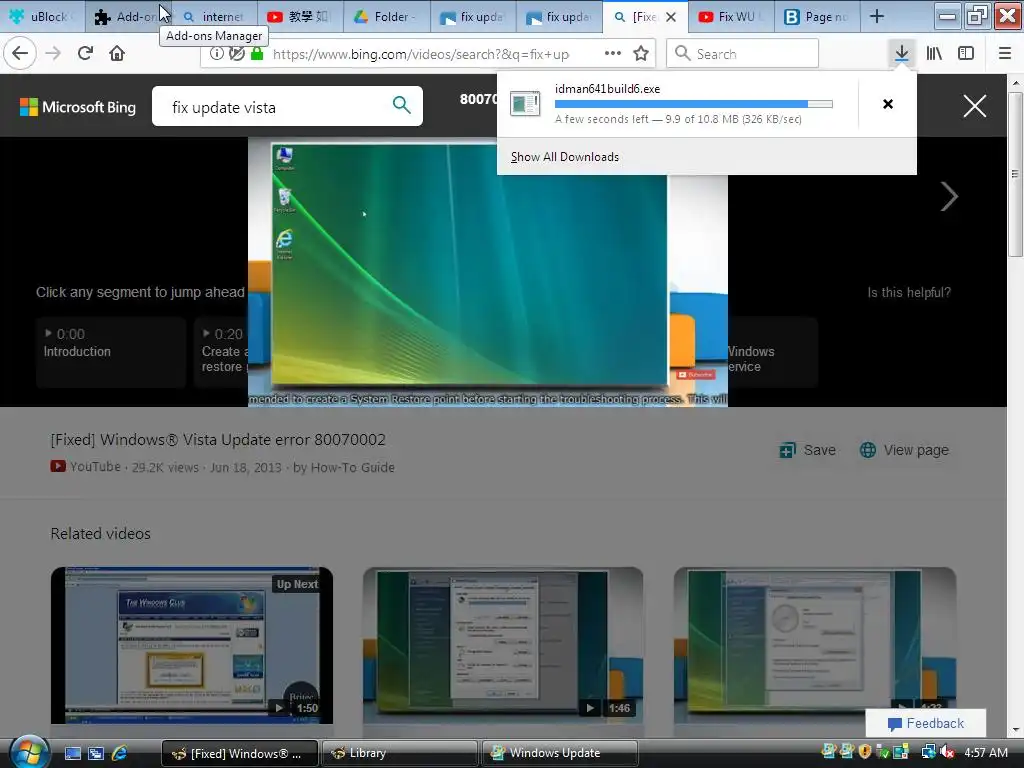Click the 4:57 AM clock

coord(986,752)
